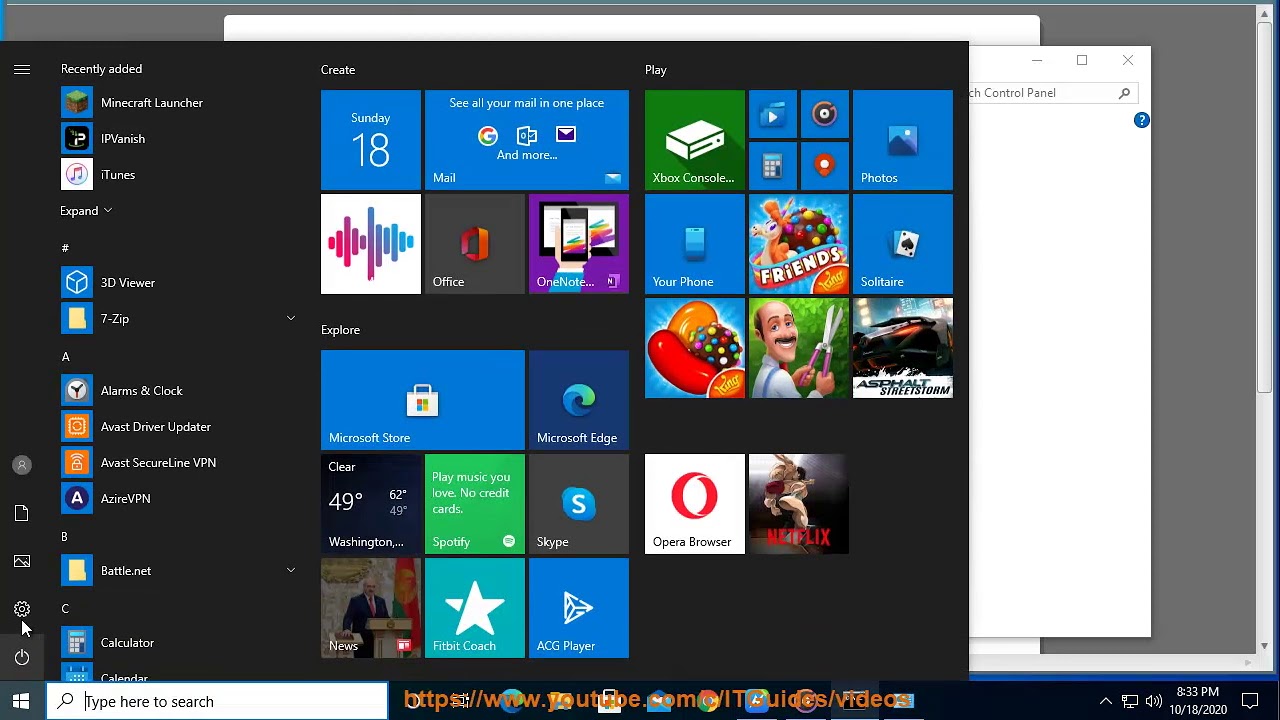This screenshot has height=720, width=1280.
Task: Click the '#' letter header
Action: [x=65, y=248]
